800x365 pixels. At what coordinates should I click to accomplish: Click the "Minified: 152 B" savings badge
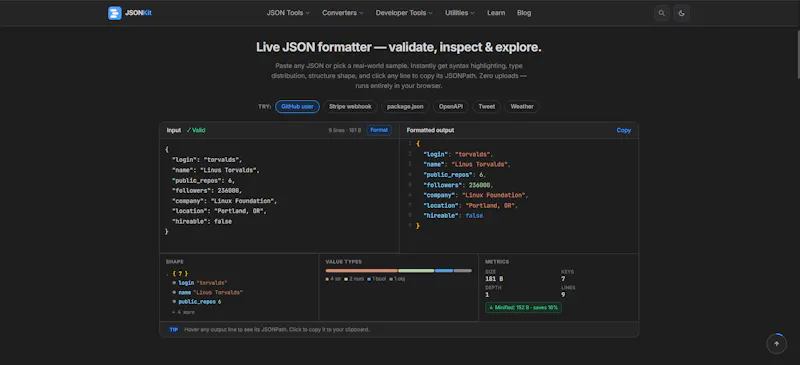pyautogui.click(x=523, y=308)
